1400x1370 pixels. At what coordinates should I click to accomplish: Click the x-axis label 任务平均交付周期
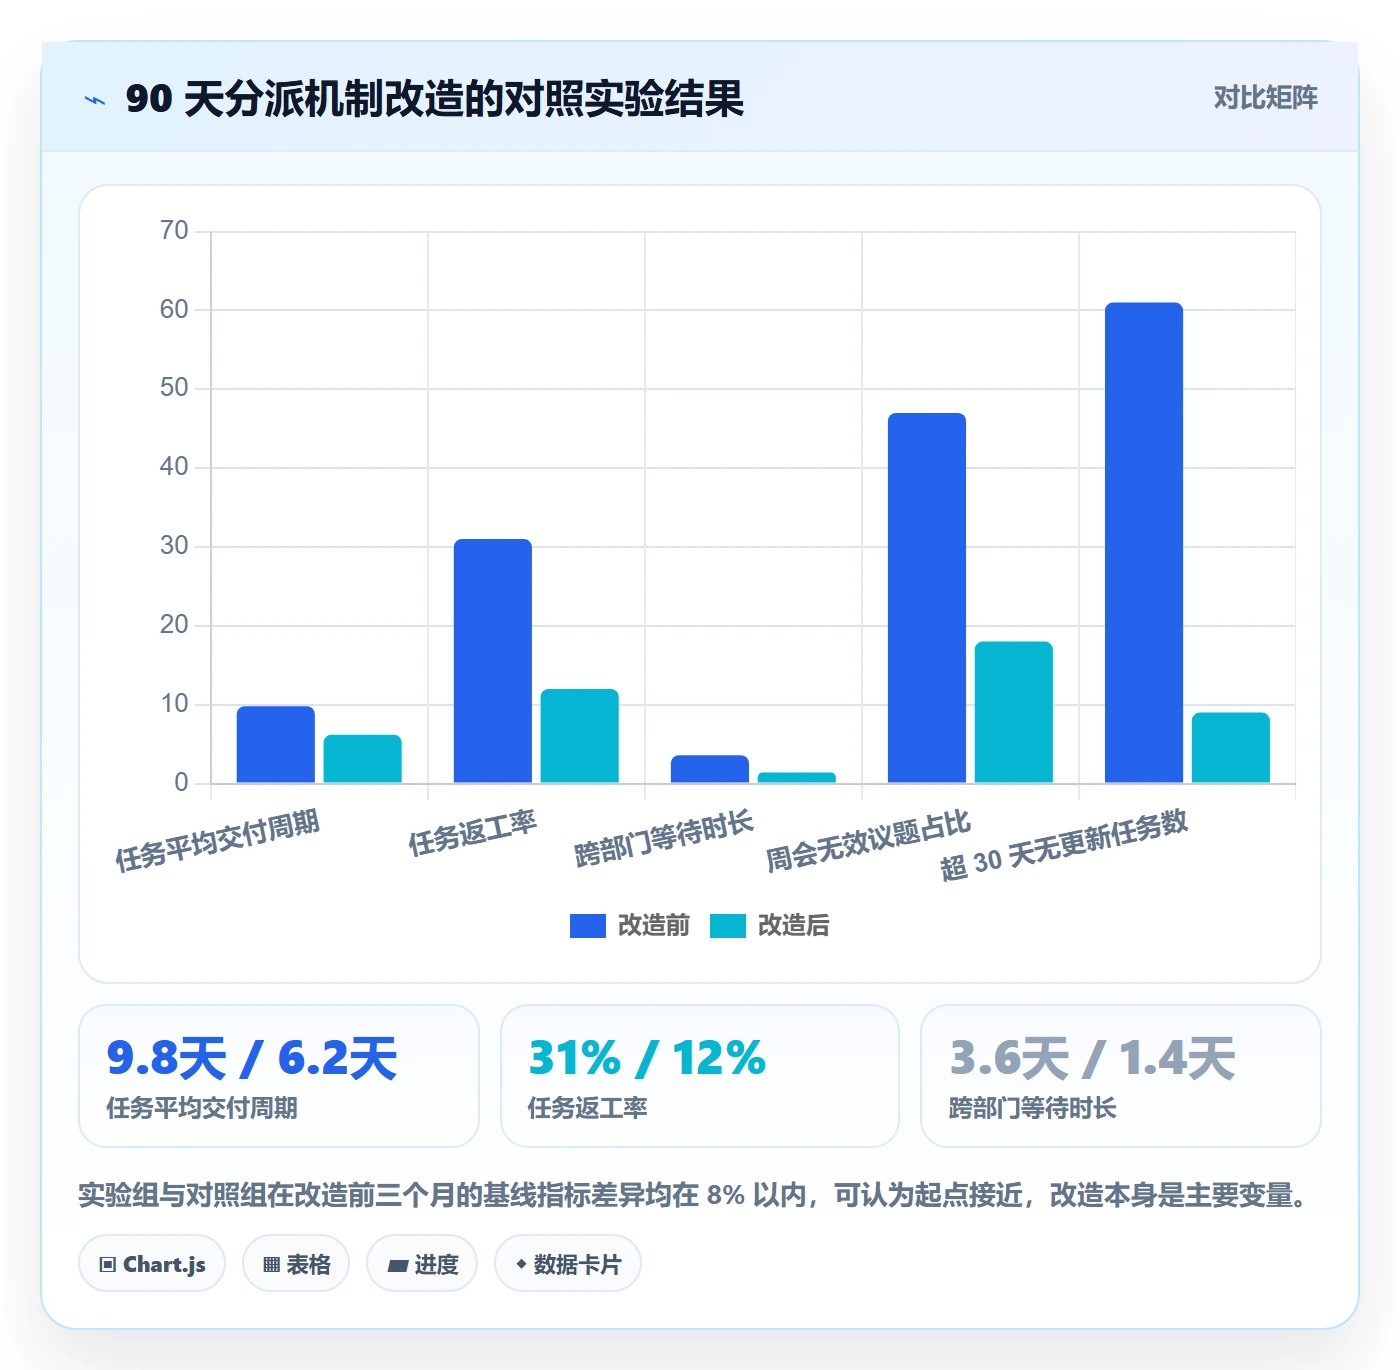pyautogui.click(x=217, y=840)
